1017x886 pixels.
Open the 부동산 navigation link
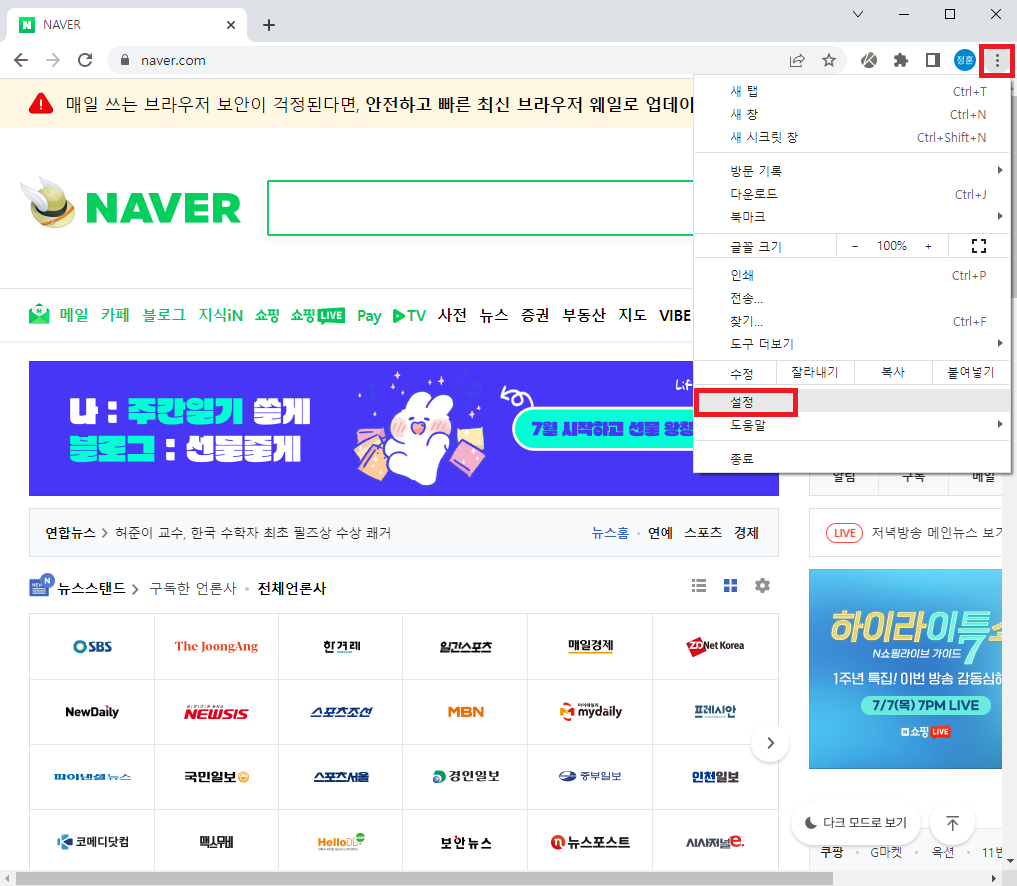point(584,315)
